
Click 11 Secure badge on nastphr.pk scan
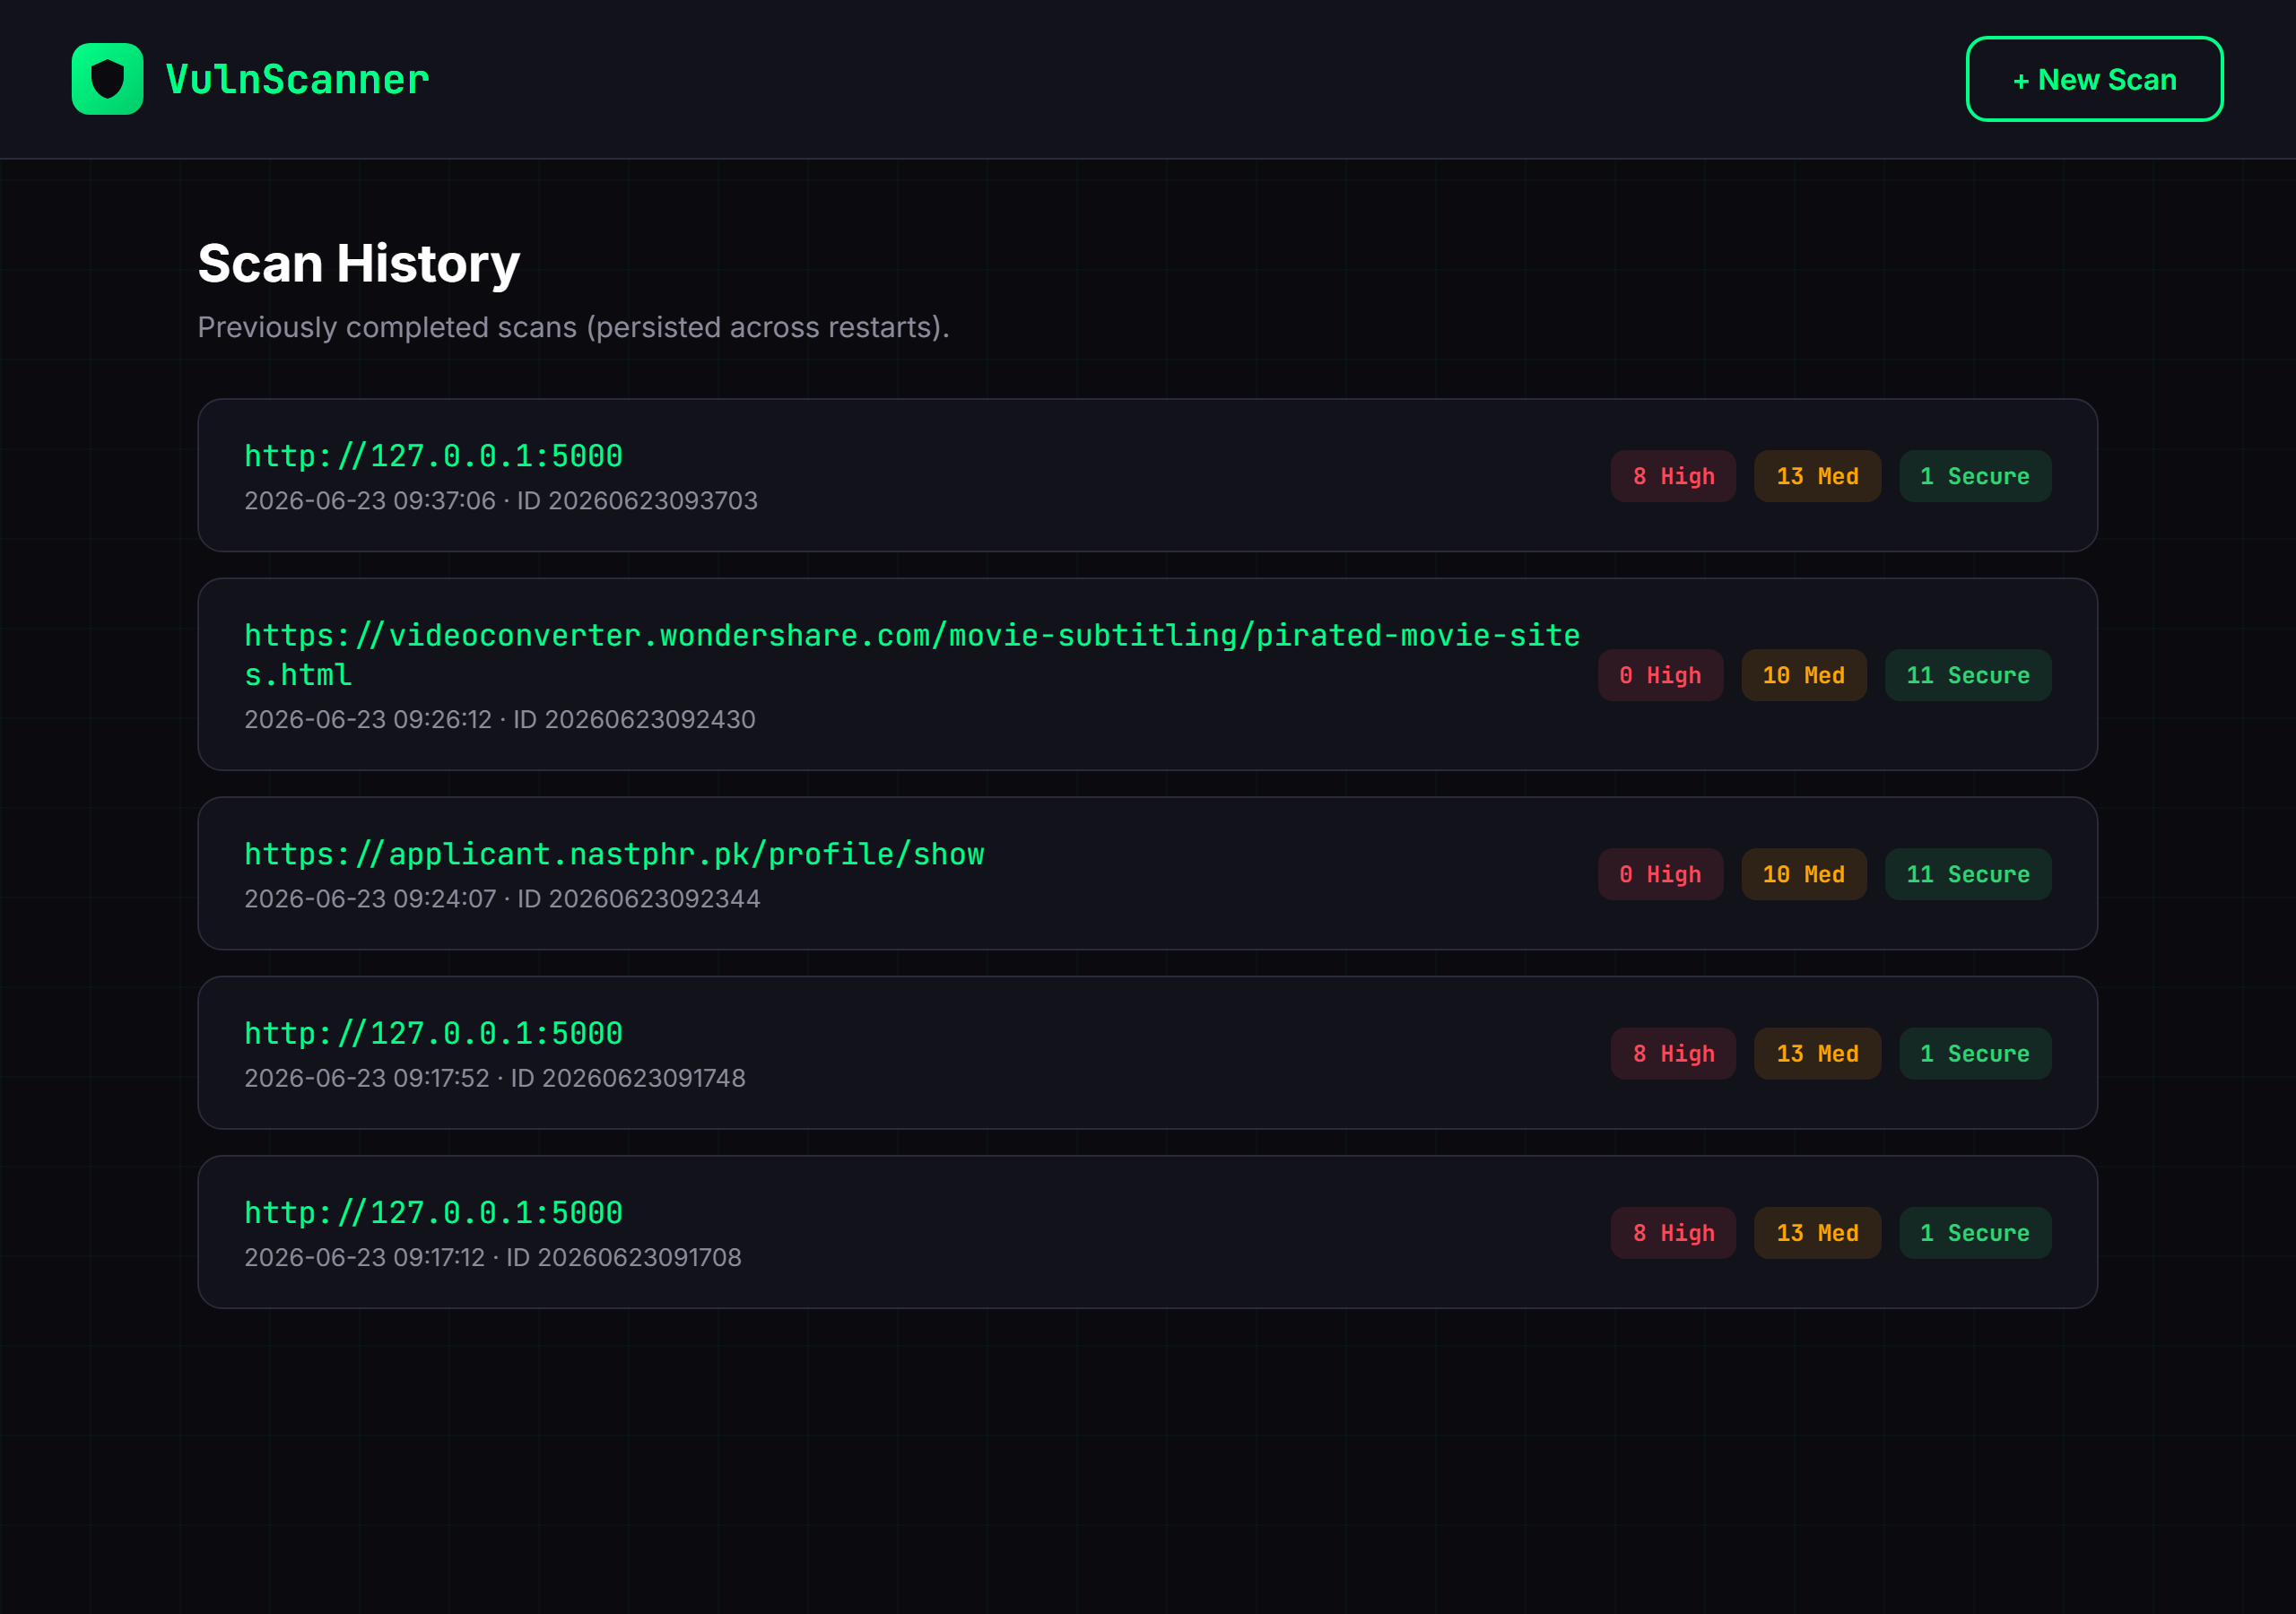pos(1968,874)
